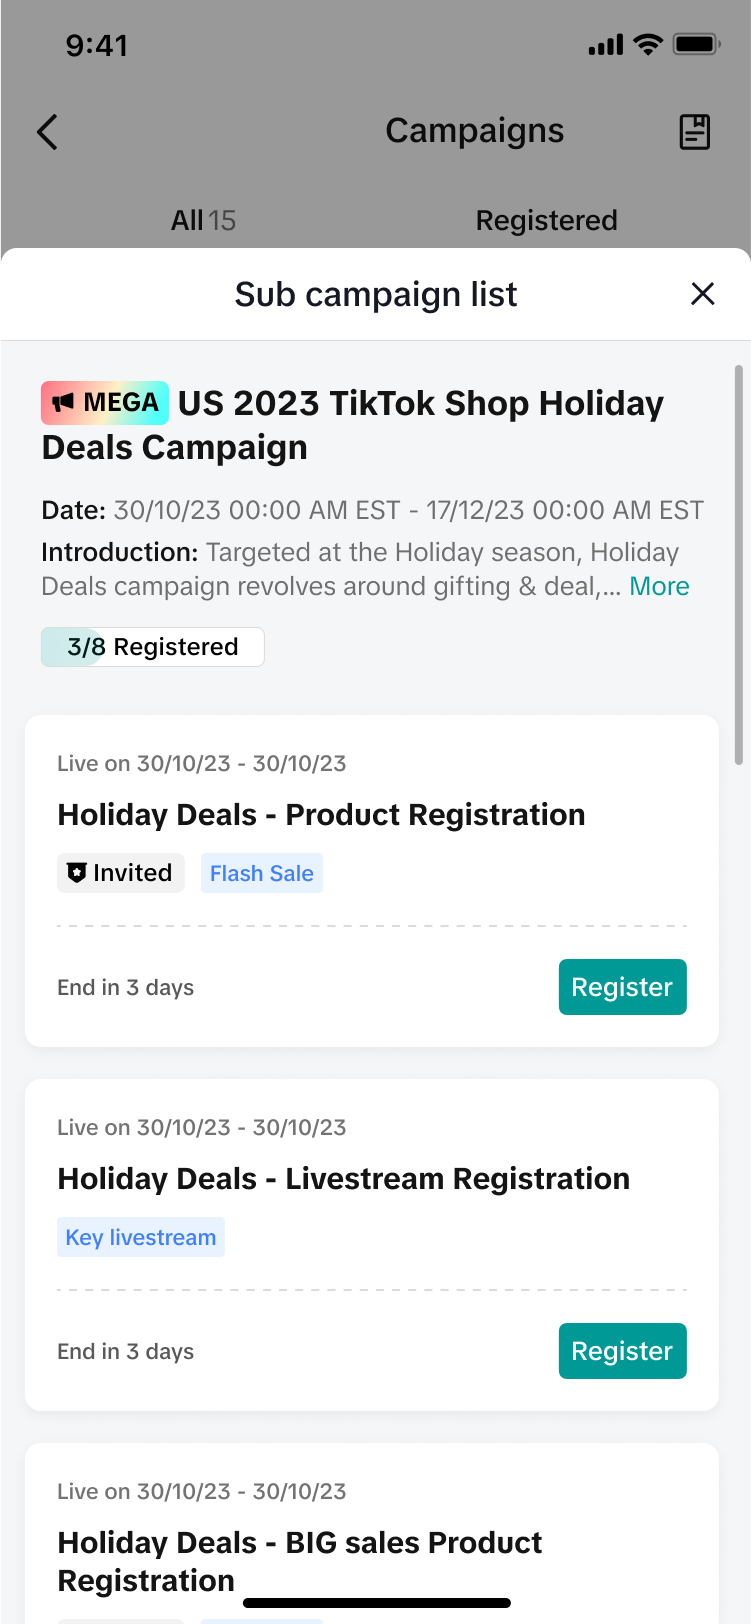Tap the cellular signal icon
The image size is (751, 1624).
coord(606,45)
